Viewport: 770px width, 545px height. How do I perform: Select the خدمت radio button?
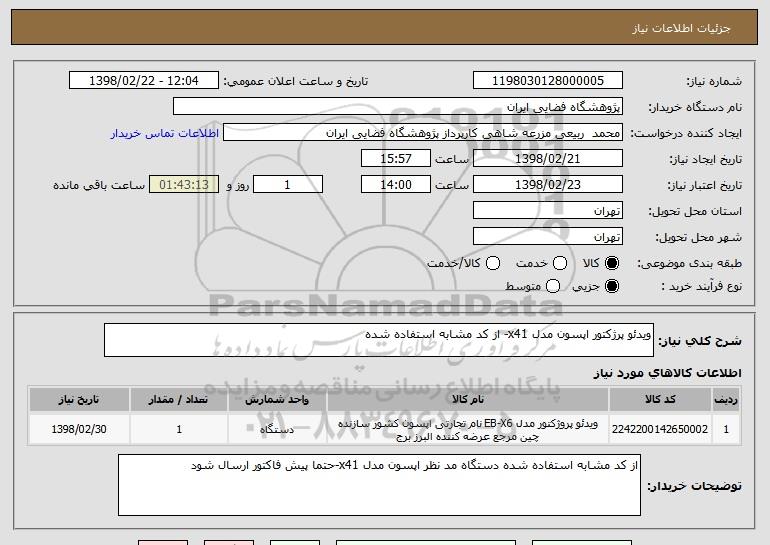tap(560, 263)
